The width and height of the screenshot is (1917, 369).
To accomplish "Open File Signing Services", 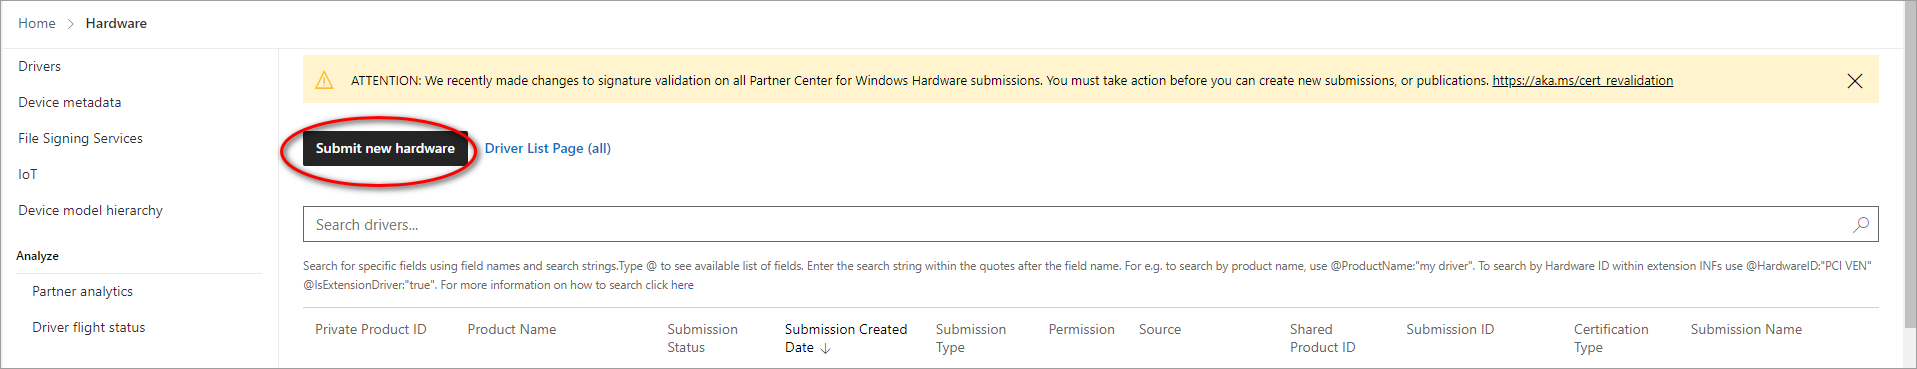I will tap(80, 138).
